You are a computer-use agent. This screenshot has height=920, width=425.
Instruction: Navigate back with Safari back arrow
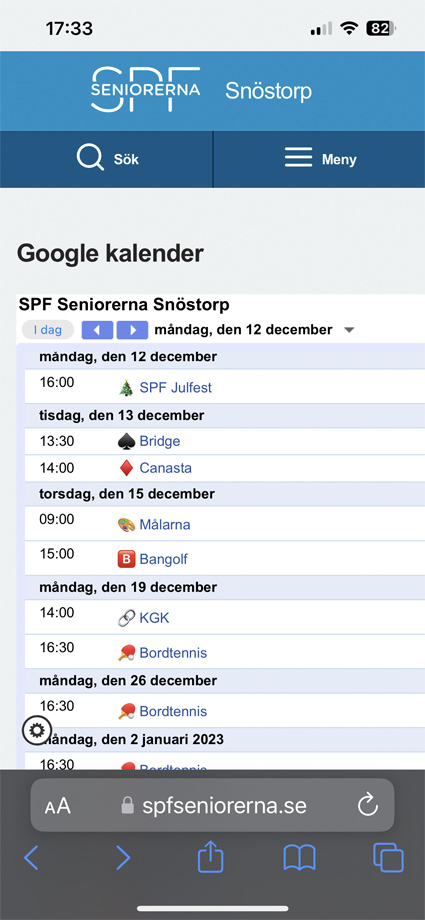(31, 858)
